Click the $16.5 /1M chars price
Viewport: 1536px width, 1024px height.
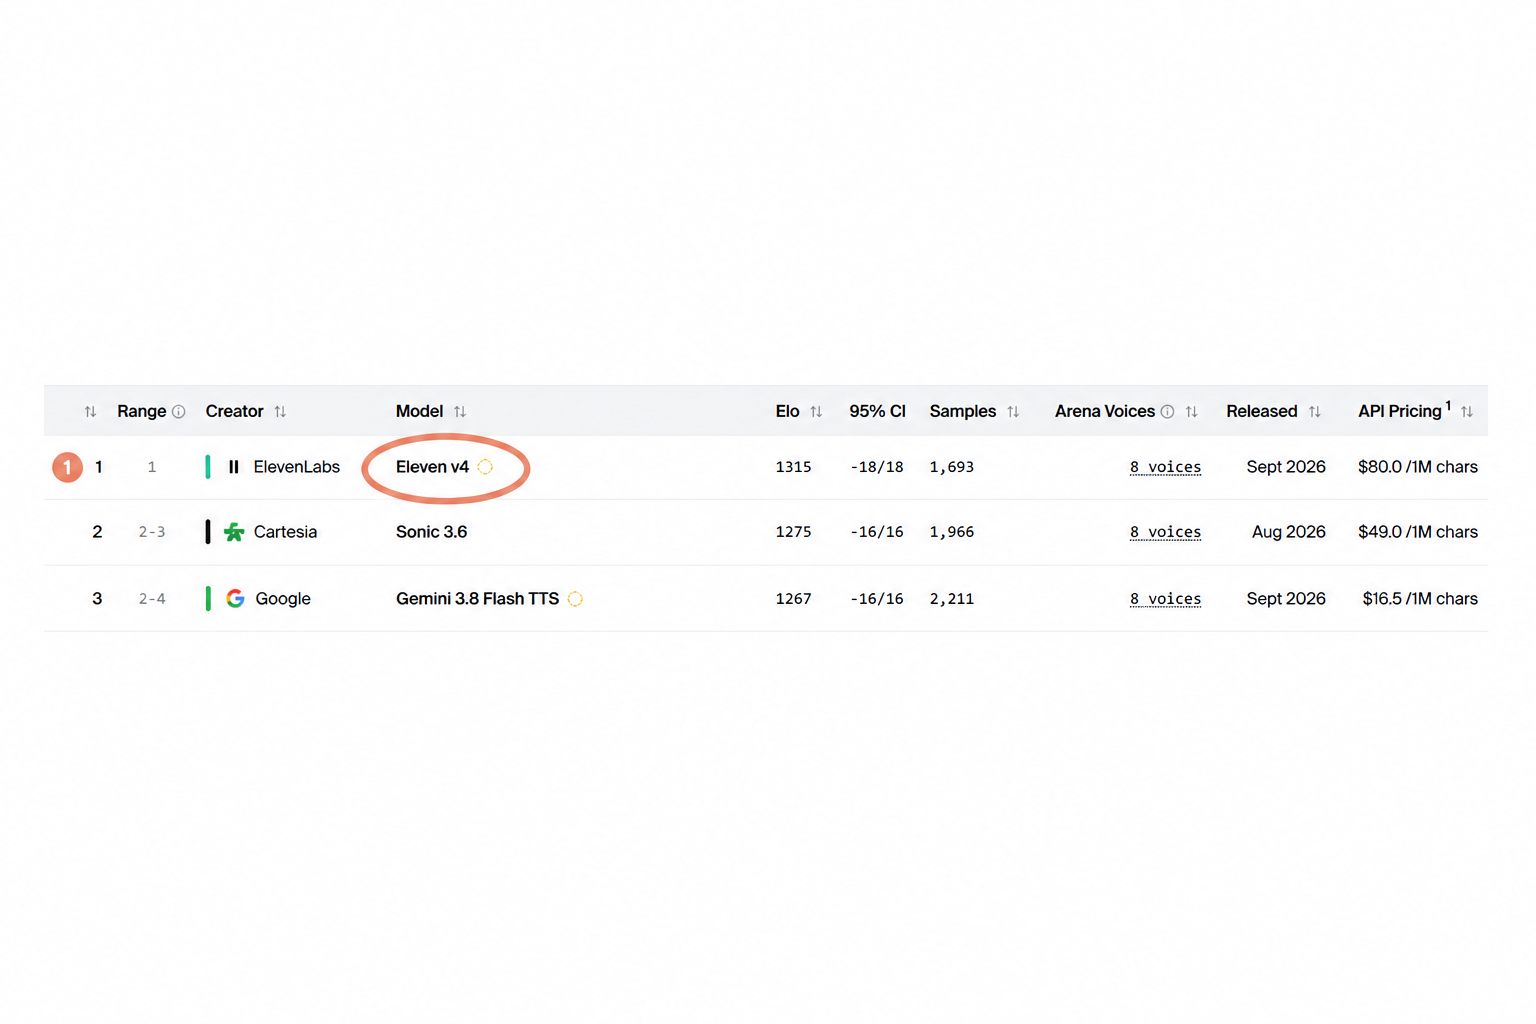[1420, 599]
